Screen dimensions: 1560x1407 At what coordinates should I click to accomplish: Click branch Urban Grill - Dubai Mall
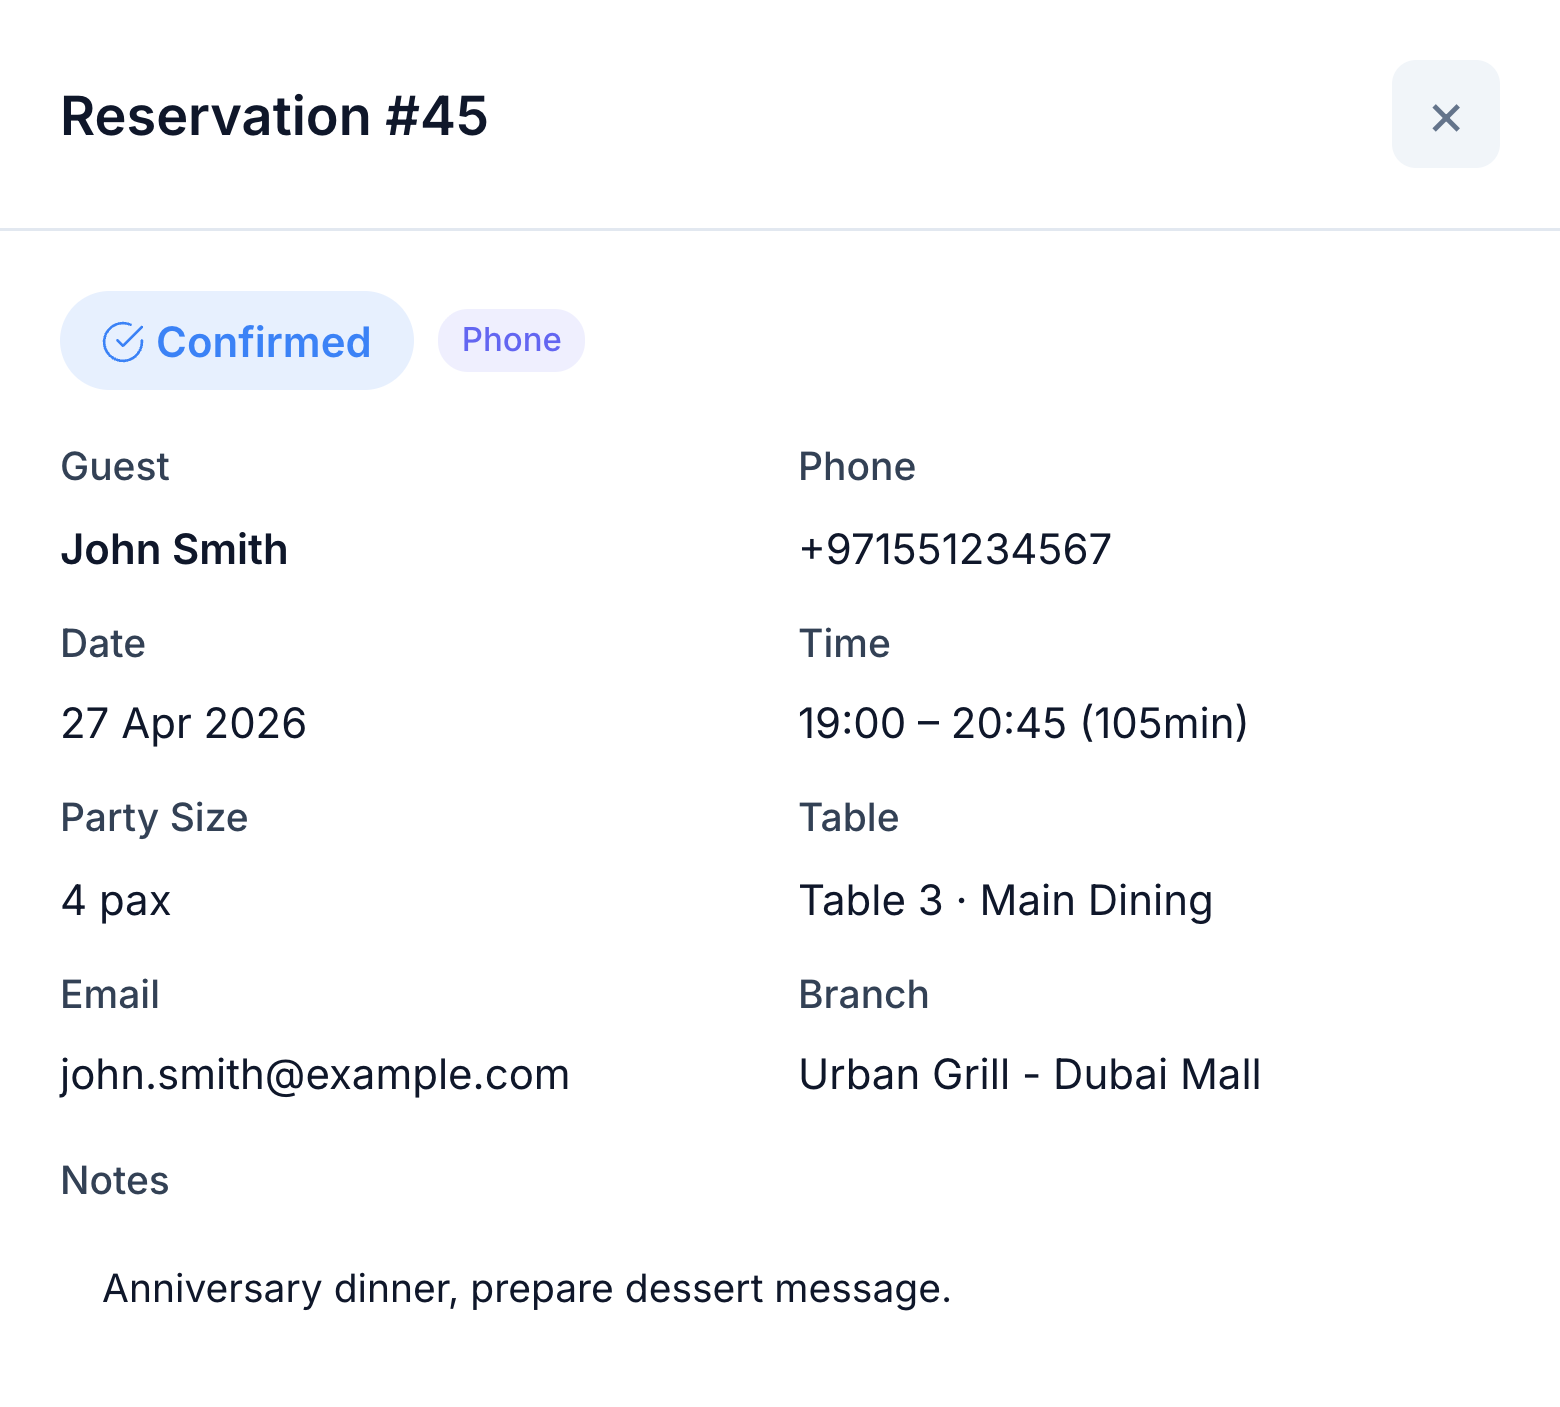1030,1075
